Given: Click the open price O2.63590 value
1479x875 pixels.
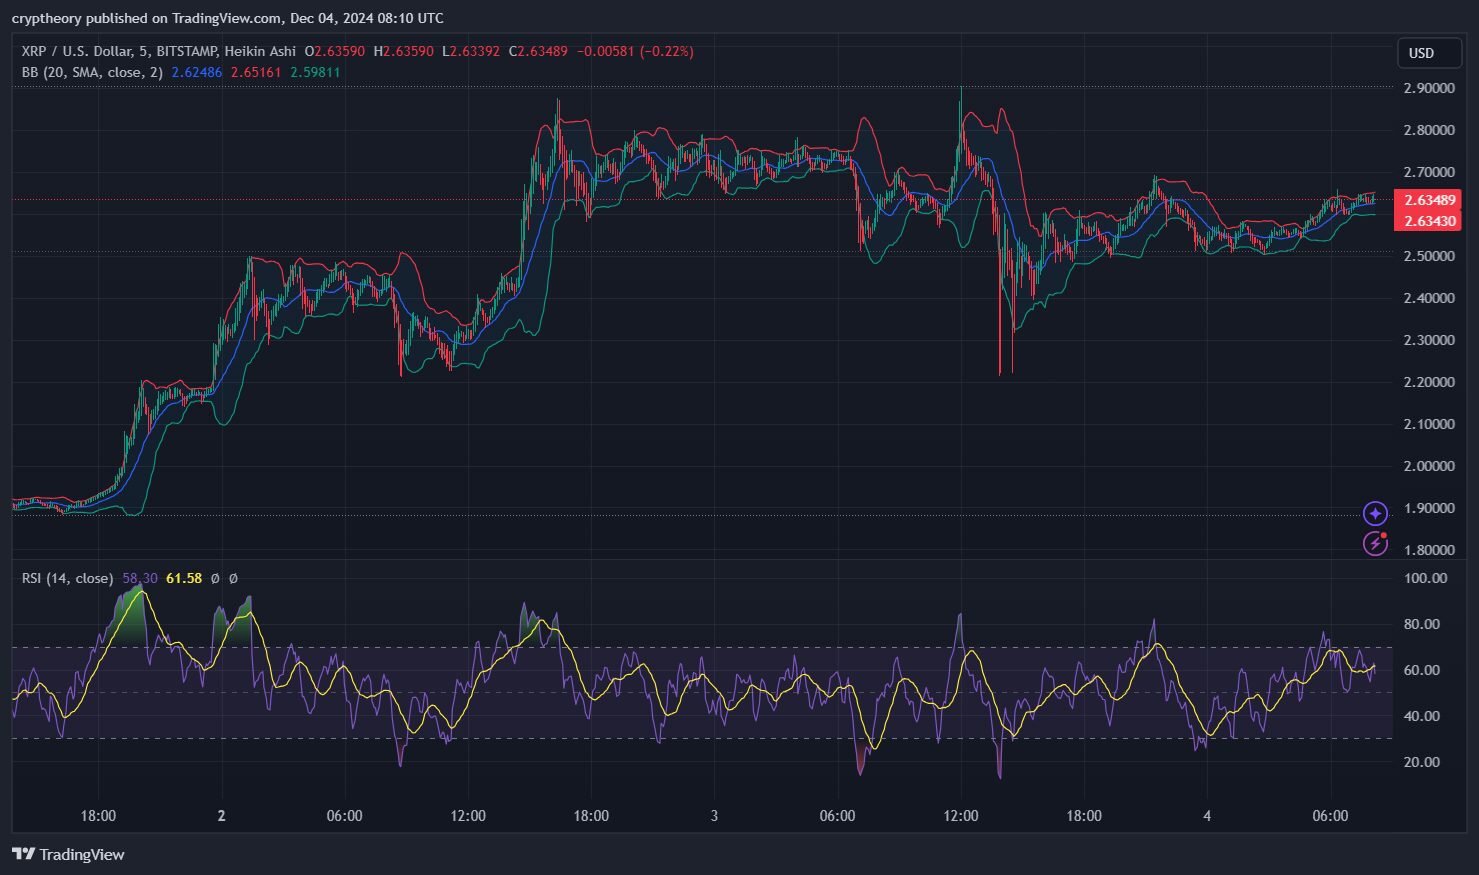Looking at the screenshot, I should coord(335,51).
